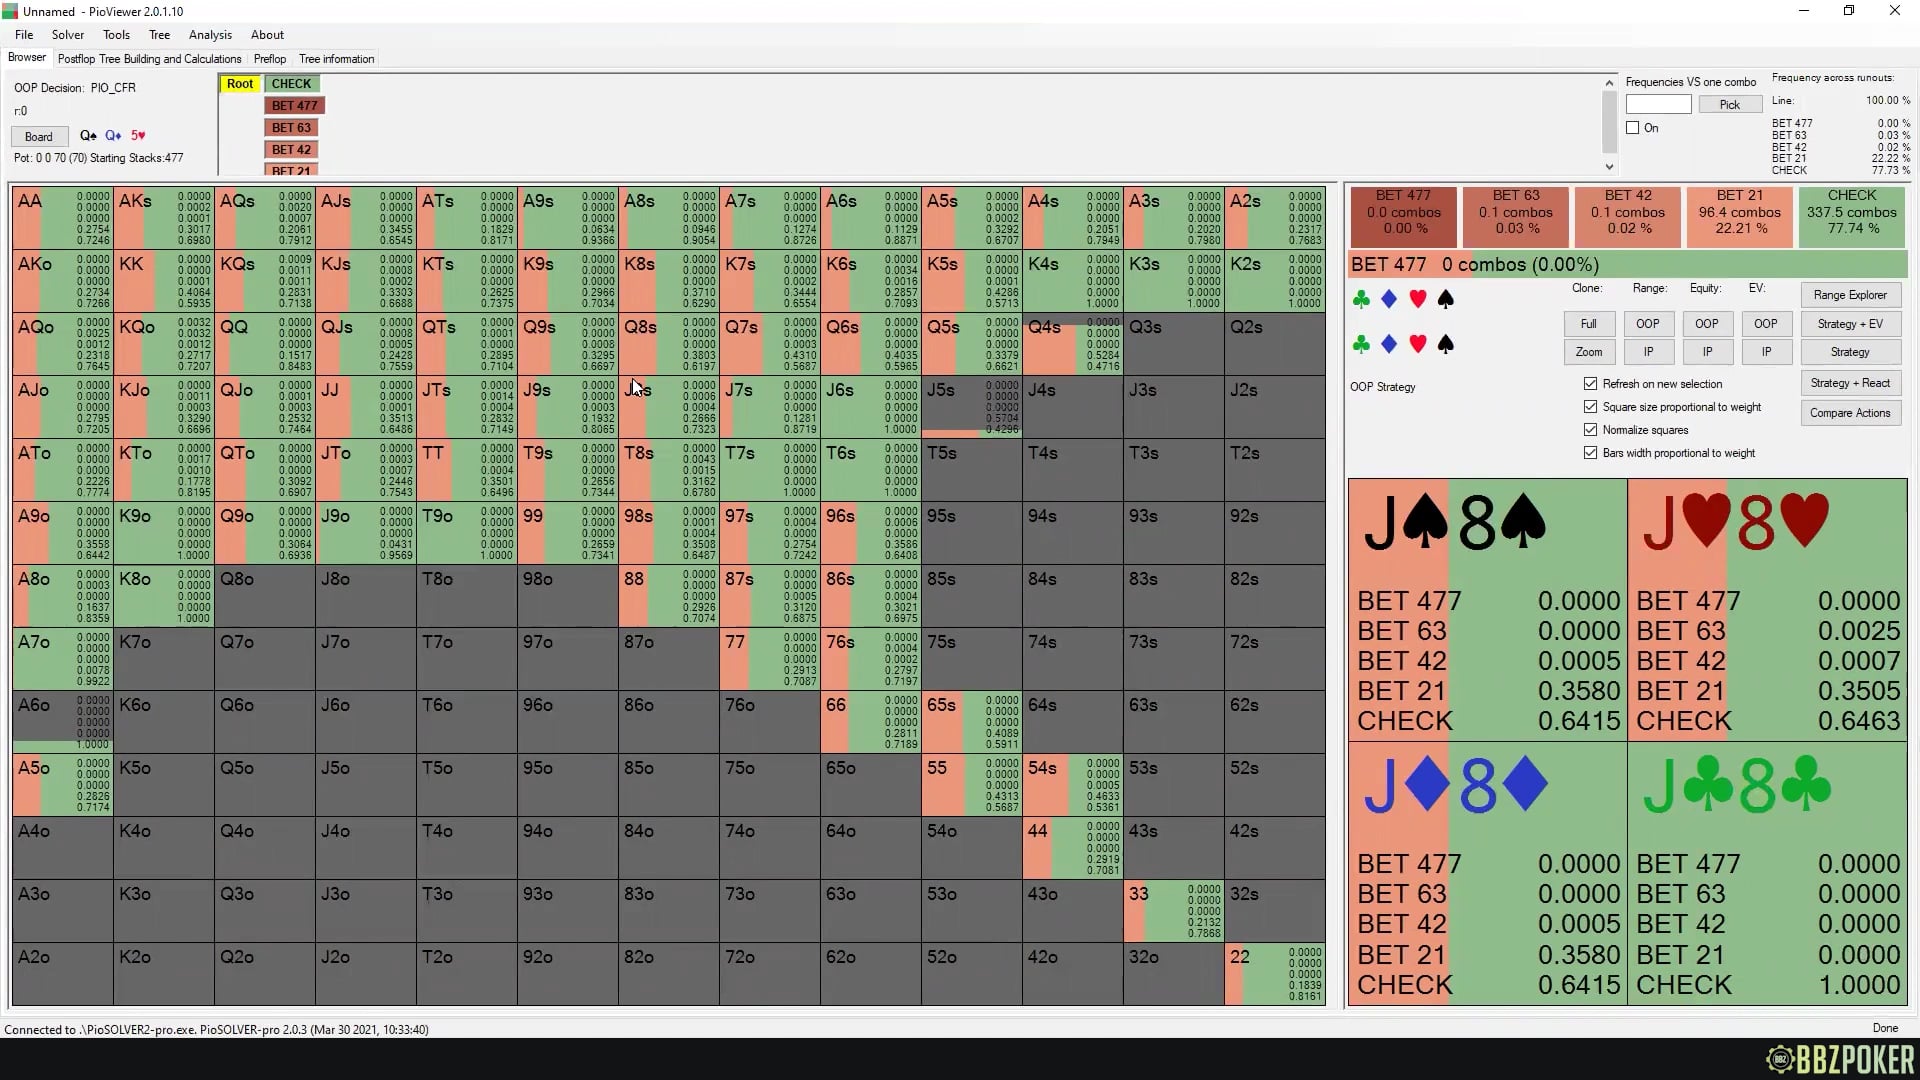The height and width of the screenshot is (1080, 1920).
Task: Select the CHECK action header showing 337.5 combos
Action: click(1851, 216)
